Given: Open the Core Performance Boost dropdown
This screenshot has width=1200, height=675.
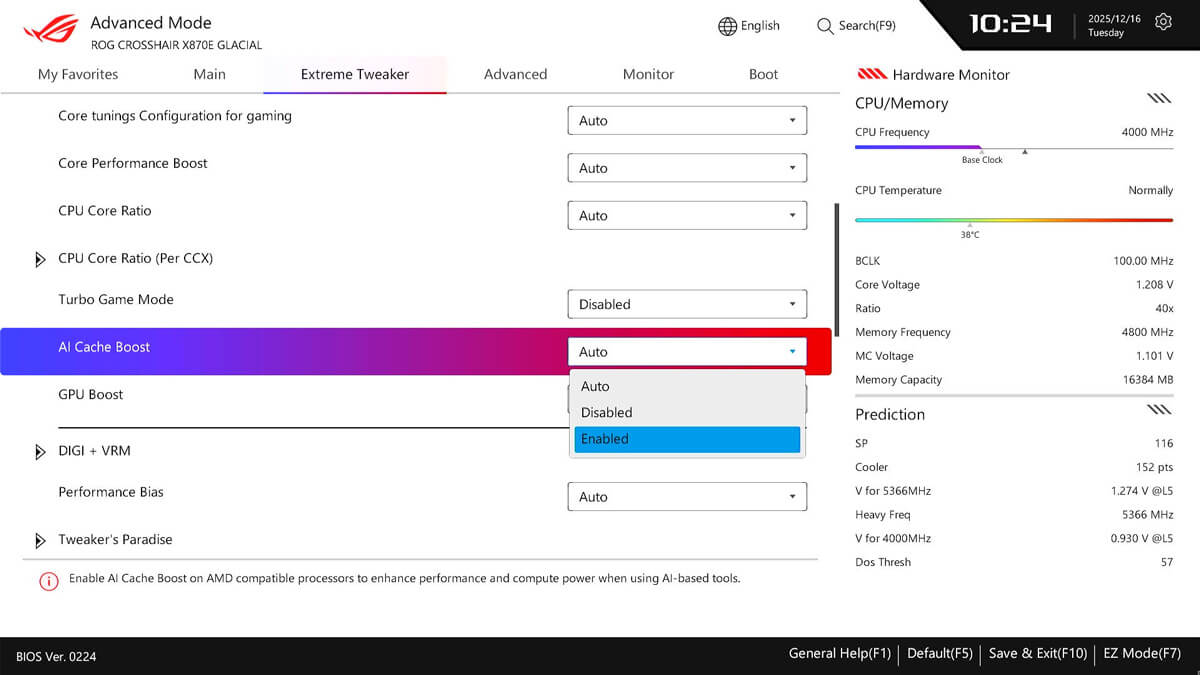Looking at the screenshot, I should pos(687,168).
